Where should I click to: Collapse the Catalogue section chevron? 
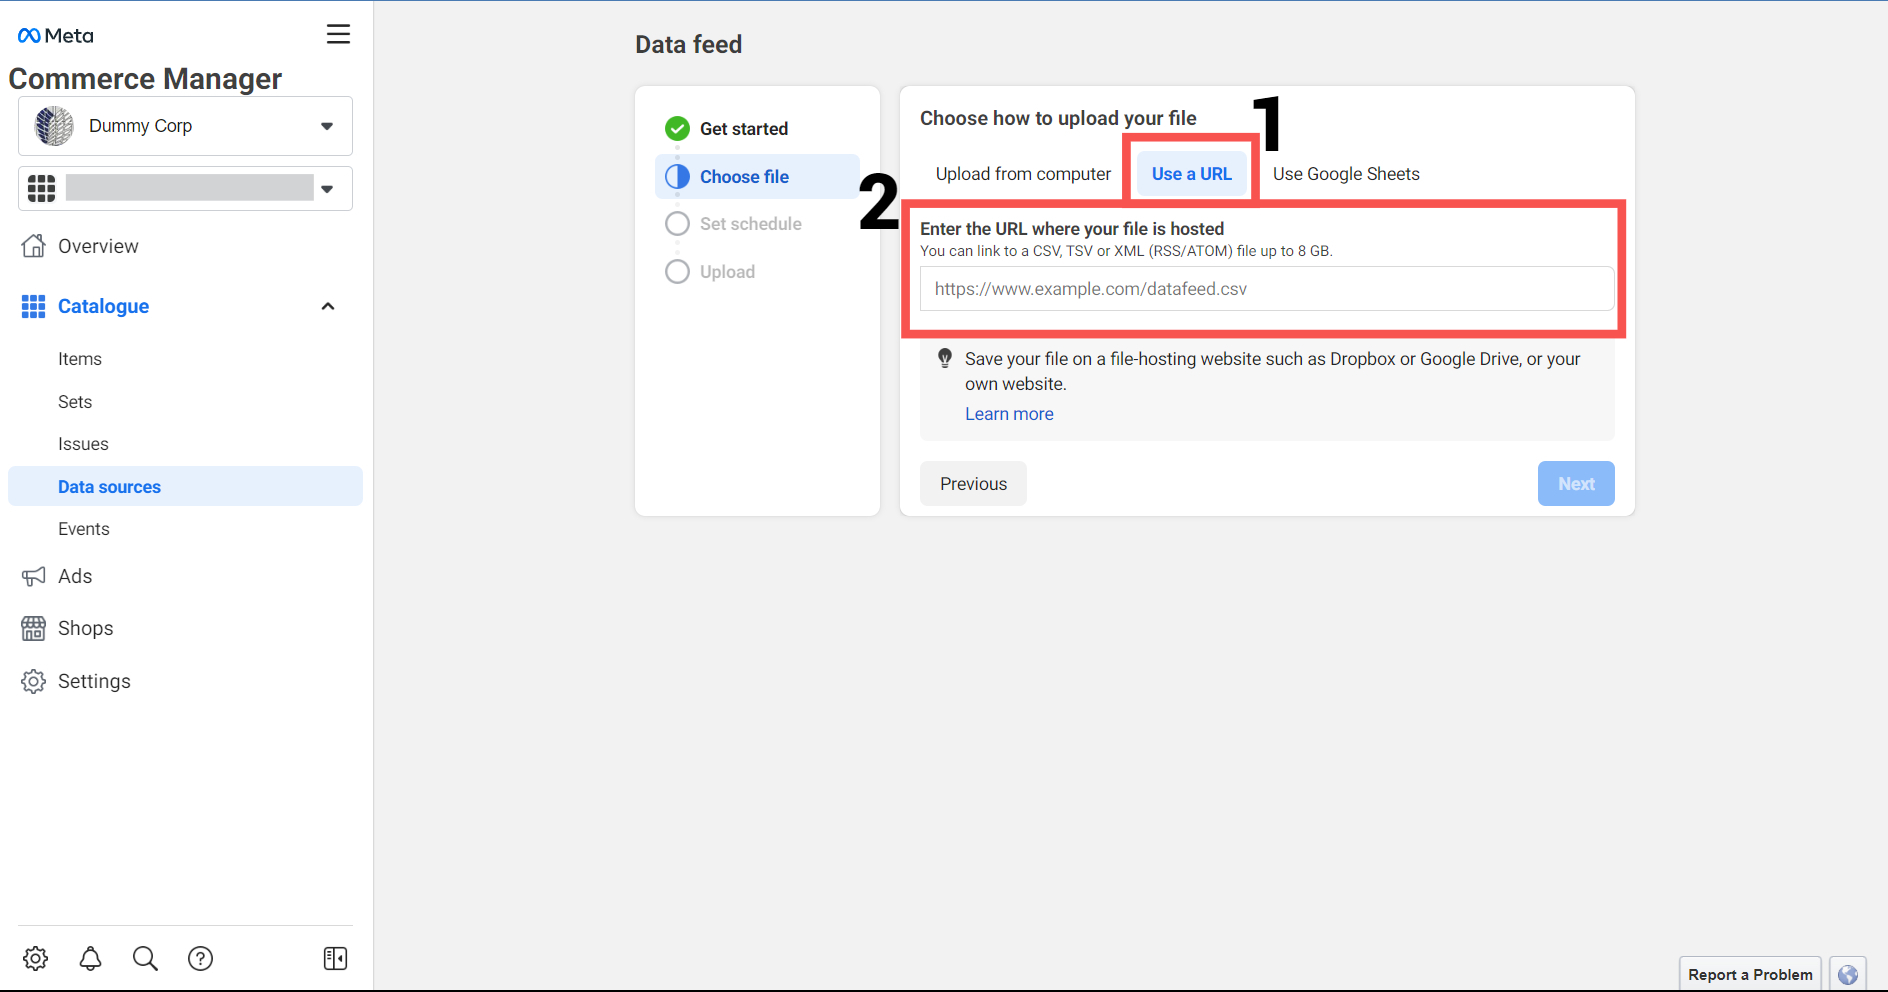tap(327, 306)
